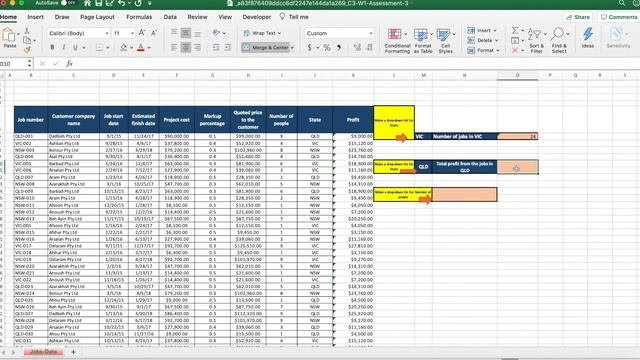Click the Redo icon in the title bar
The width and height of the screenshot is (640, 360).
(x=138, y=3)
